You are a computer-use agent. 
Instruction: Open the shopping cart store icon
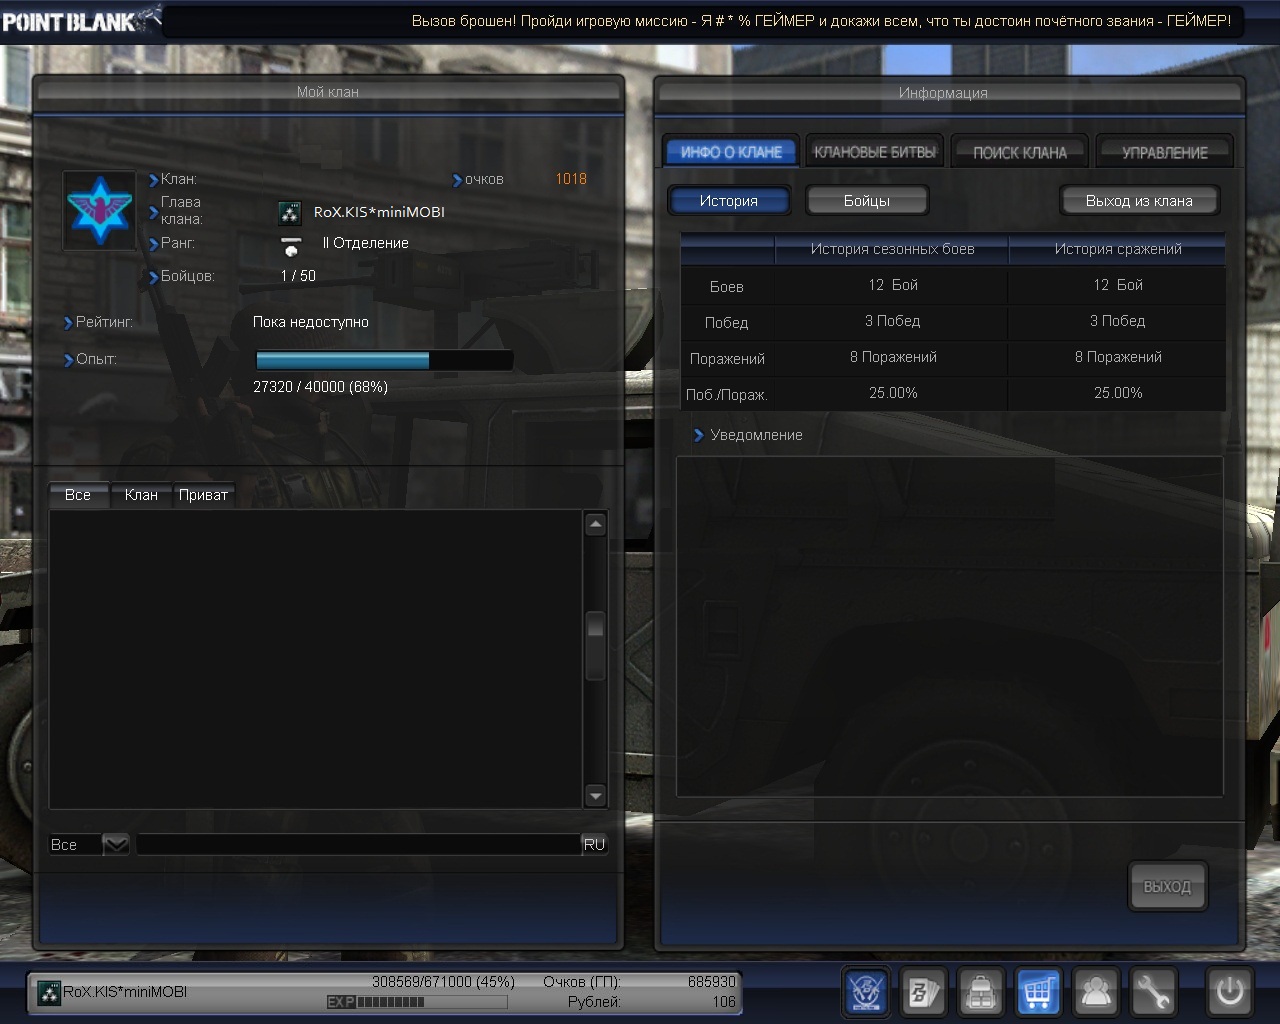coord(1038,992)
